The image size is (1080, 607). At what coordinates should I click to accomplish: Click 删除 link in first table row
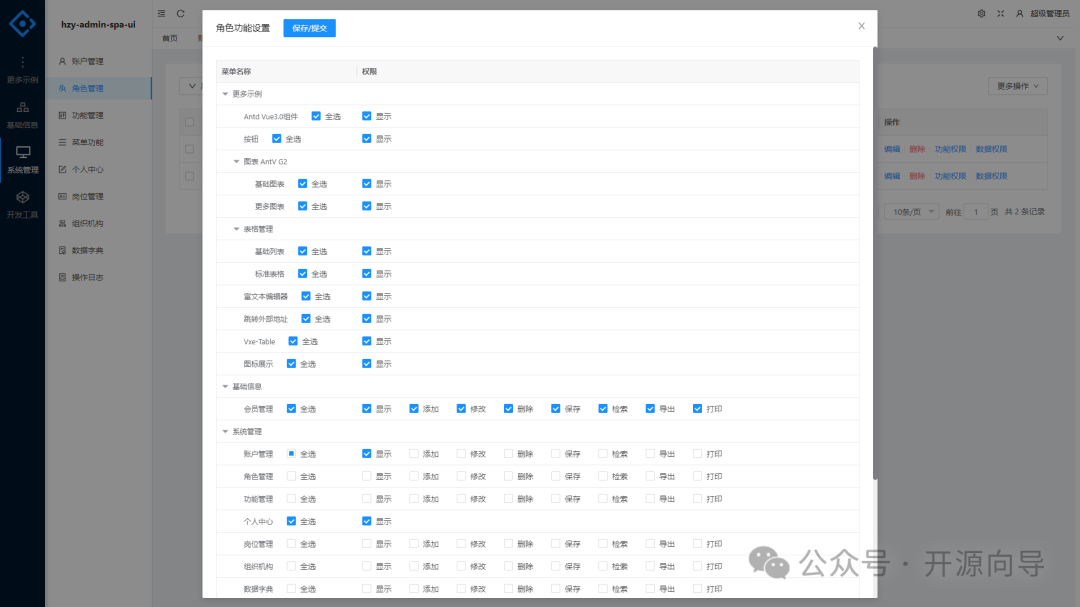coord(917,149)
